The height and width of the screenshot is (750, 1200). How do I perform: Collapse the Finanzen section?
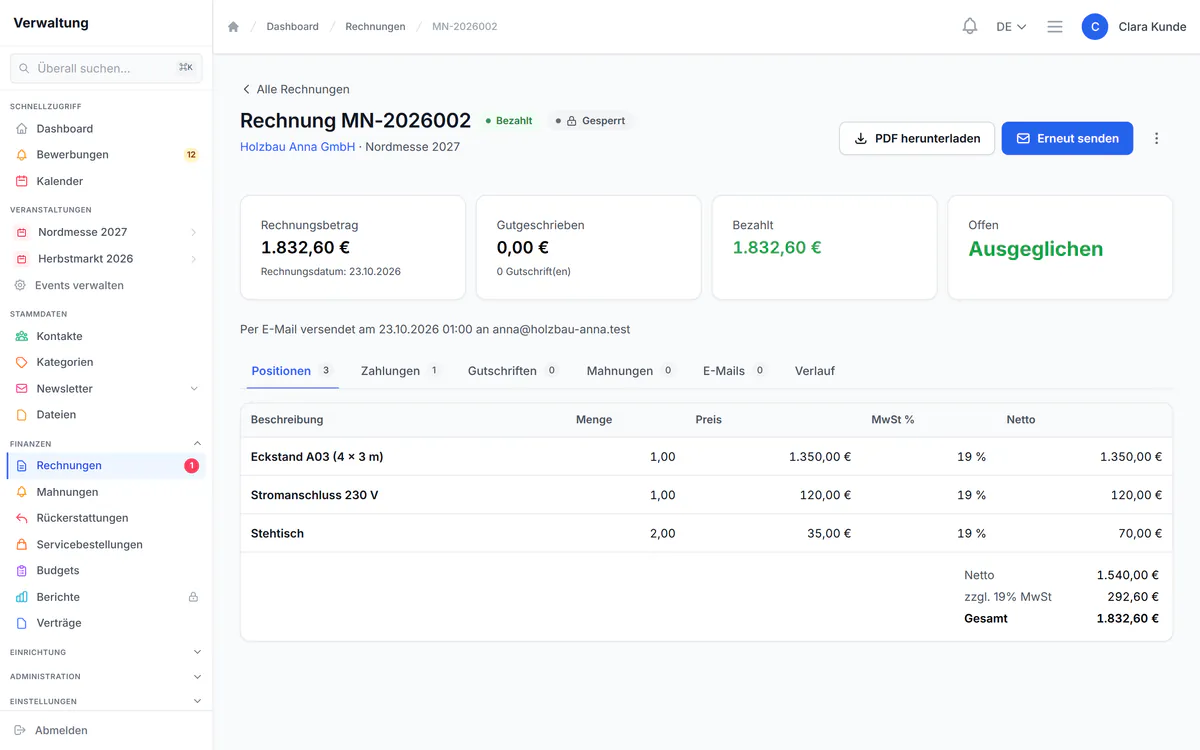pyautogui.click(x=197, y=443)
